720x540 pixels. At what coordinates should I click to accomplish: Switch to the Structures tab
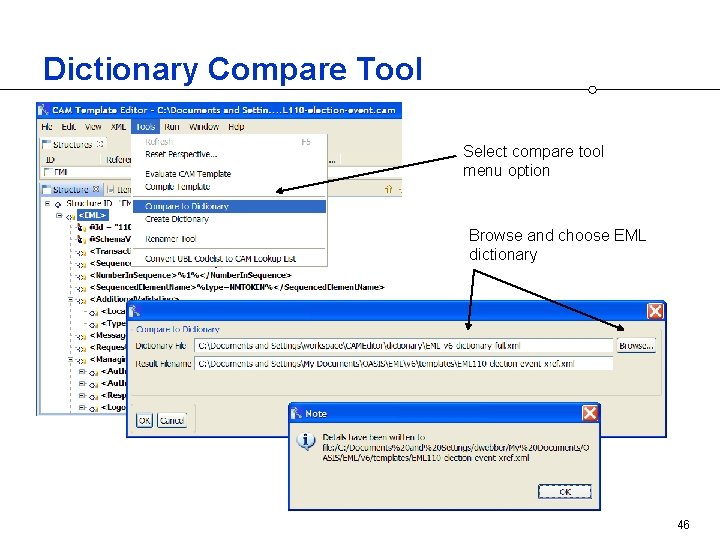[x=73, y=145]
